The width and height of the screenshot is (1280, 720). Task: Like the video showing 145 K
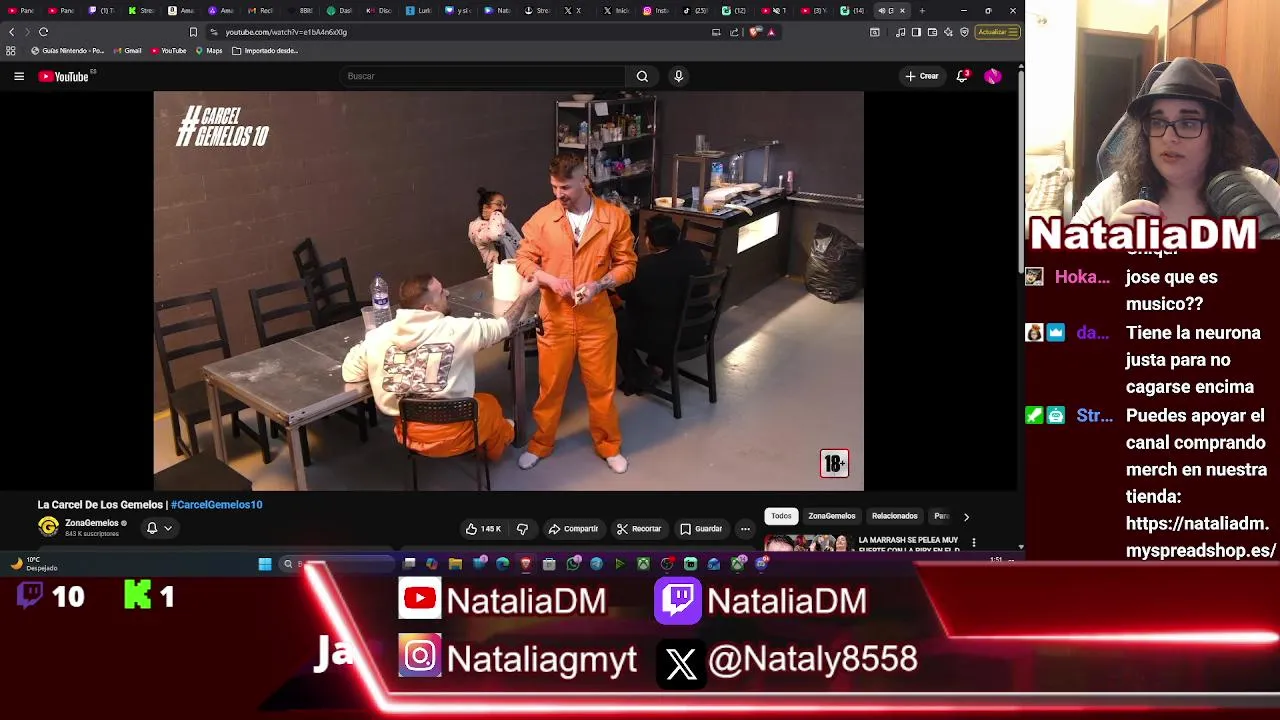tap(483, 529)
